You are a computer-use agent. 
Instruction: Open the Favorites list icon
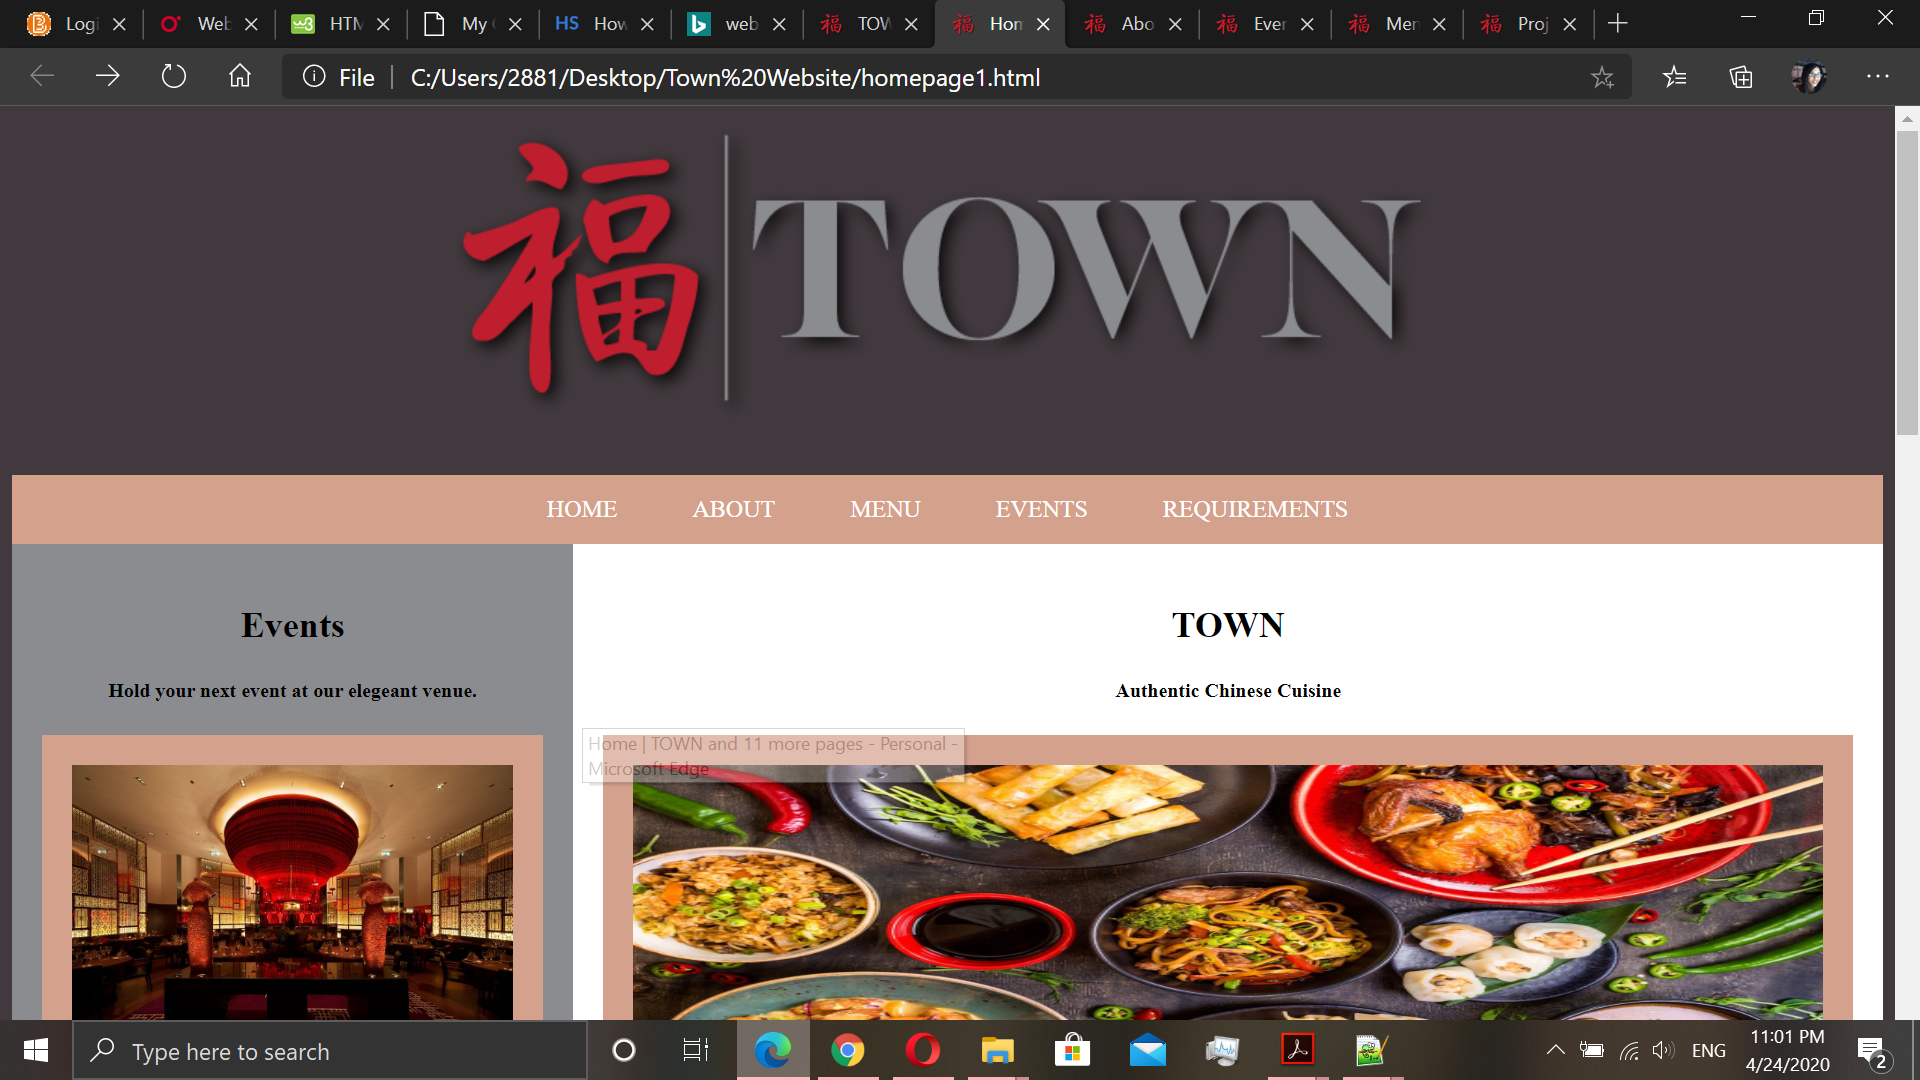coord(1675,77)
